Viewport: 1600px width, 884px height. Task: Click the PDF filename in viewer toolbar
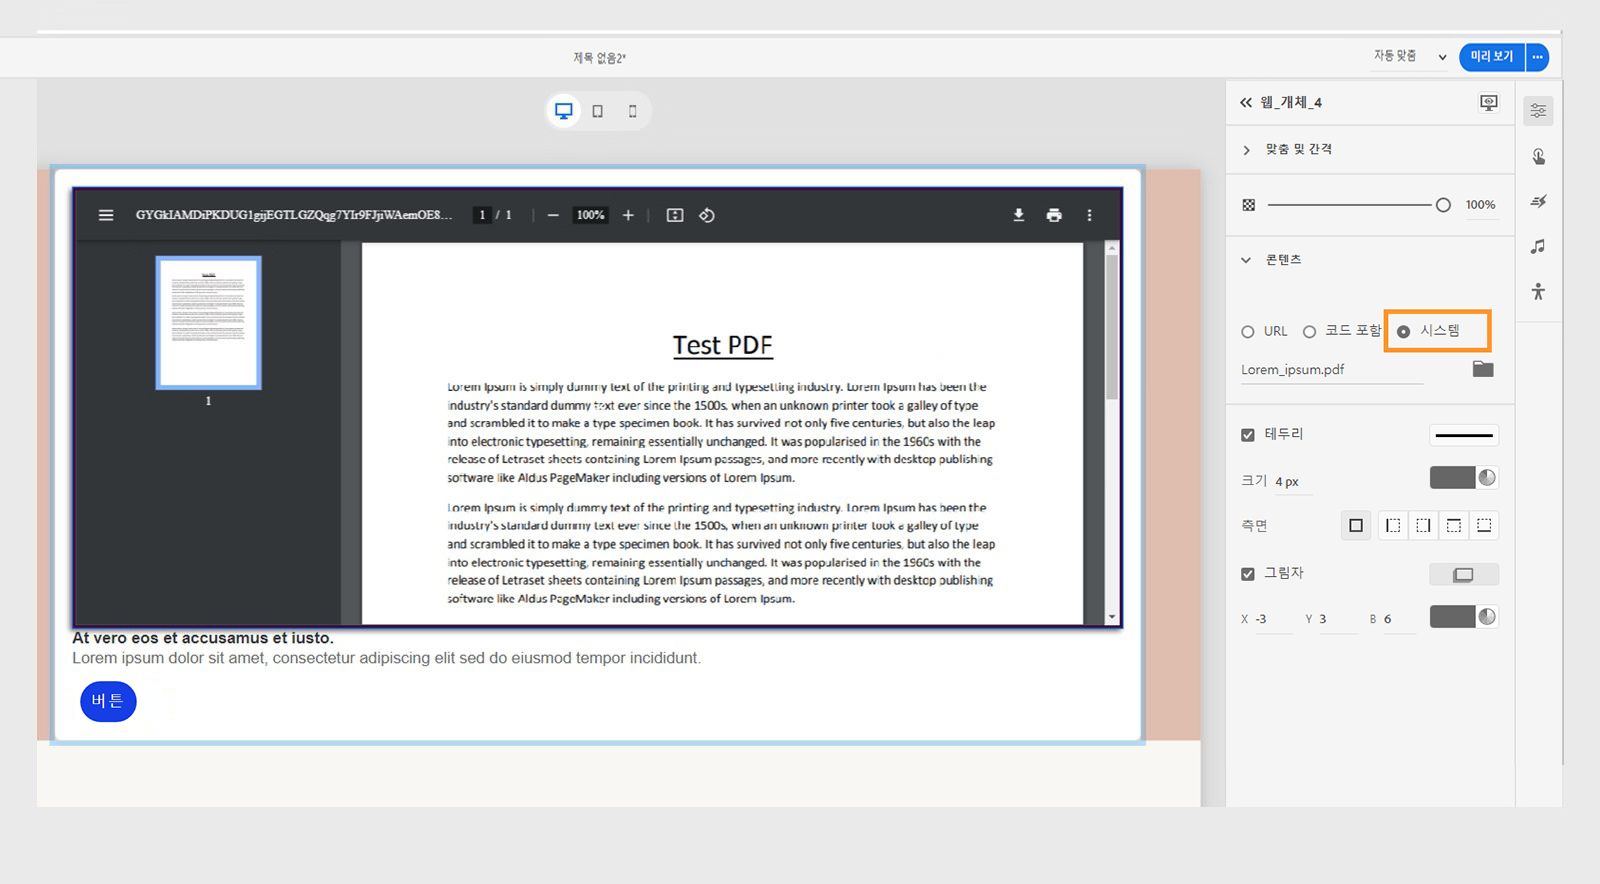(x=294, y=215)
